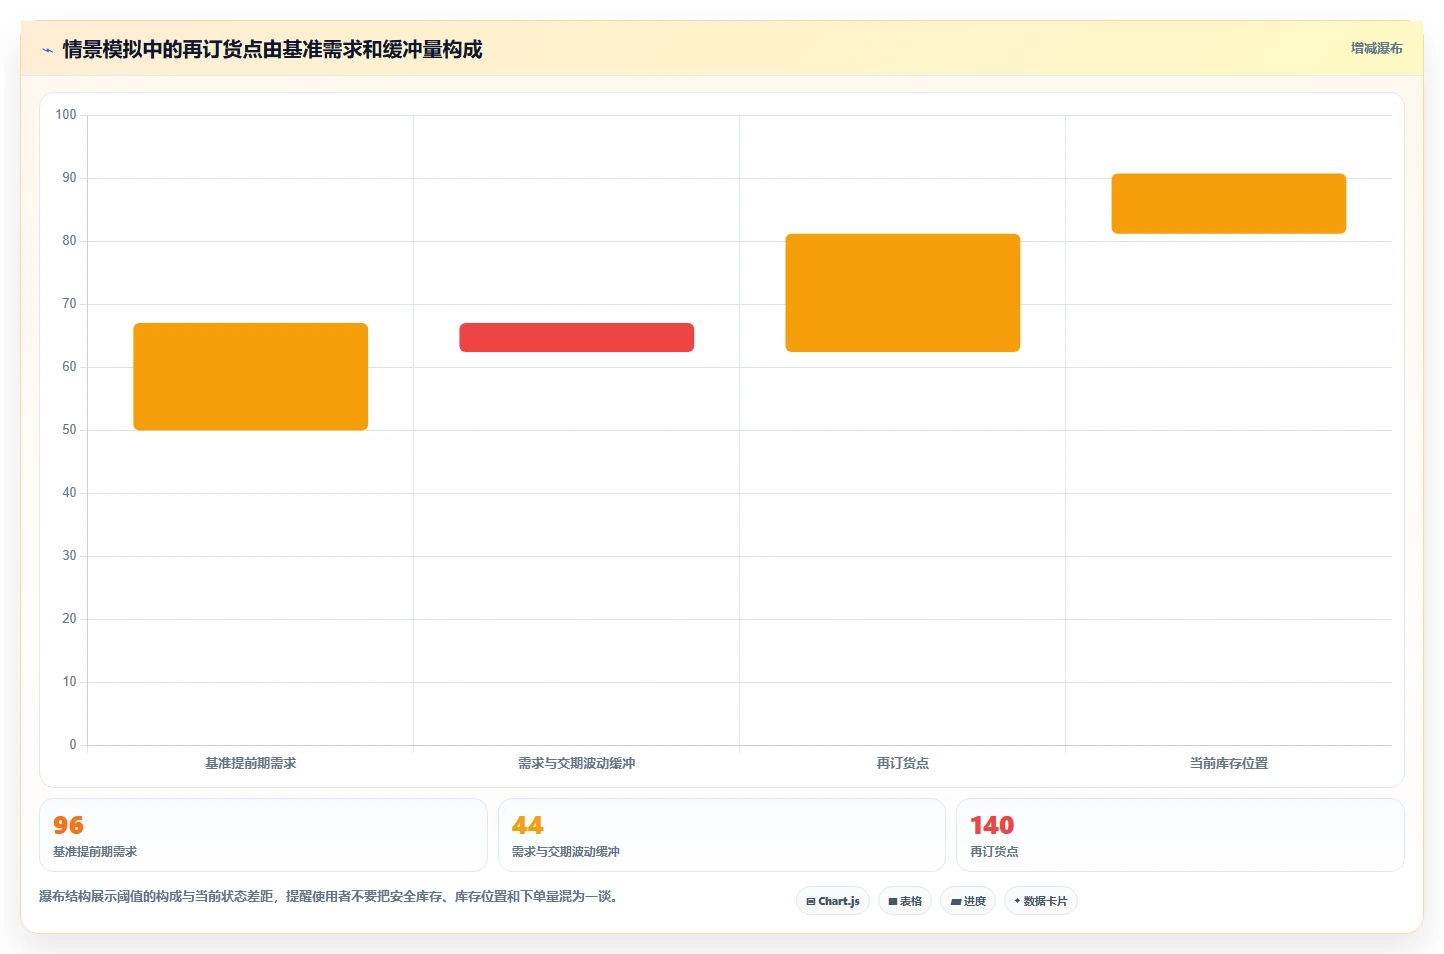This screenshot has width=1444, height=954.
Task: Click the orange 基准提前期需求 bar
Action: (251, 377)
